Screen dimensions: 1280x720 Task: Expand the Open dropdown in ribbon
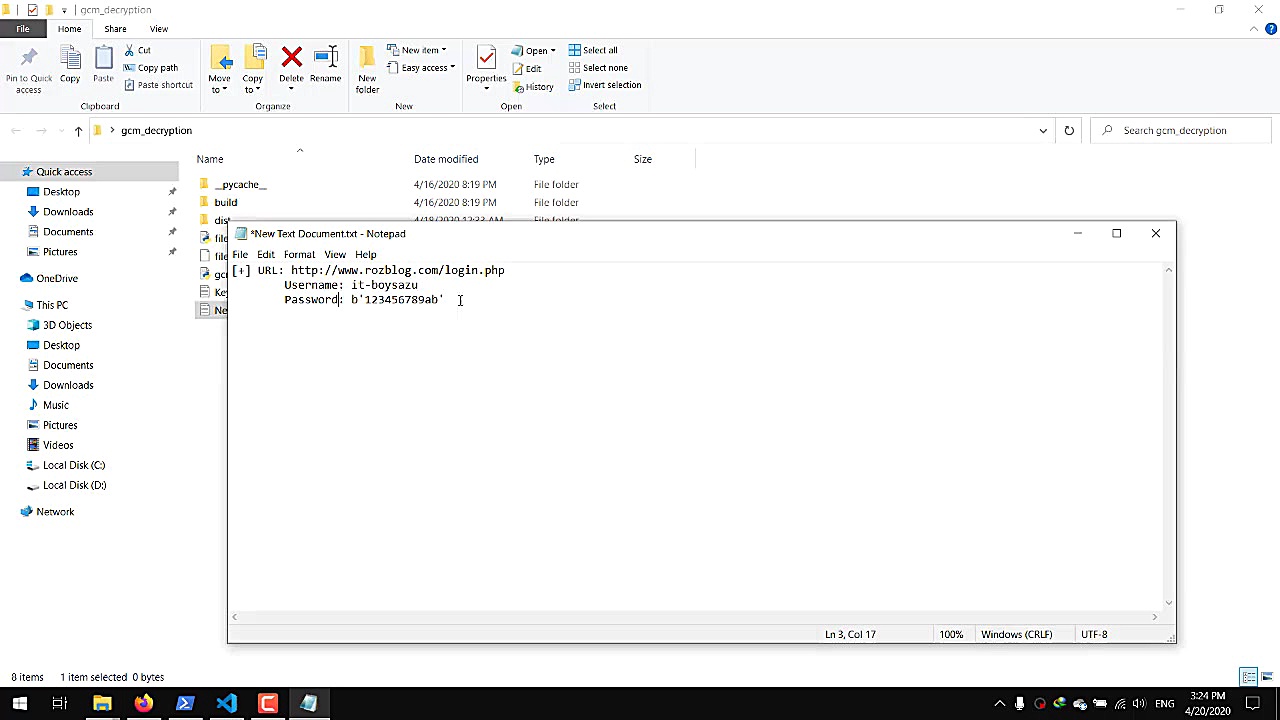pyautogui.click(x=533, y=50)
